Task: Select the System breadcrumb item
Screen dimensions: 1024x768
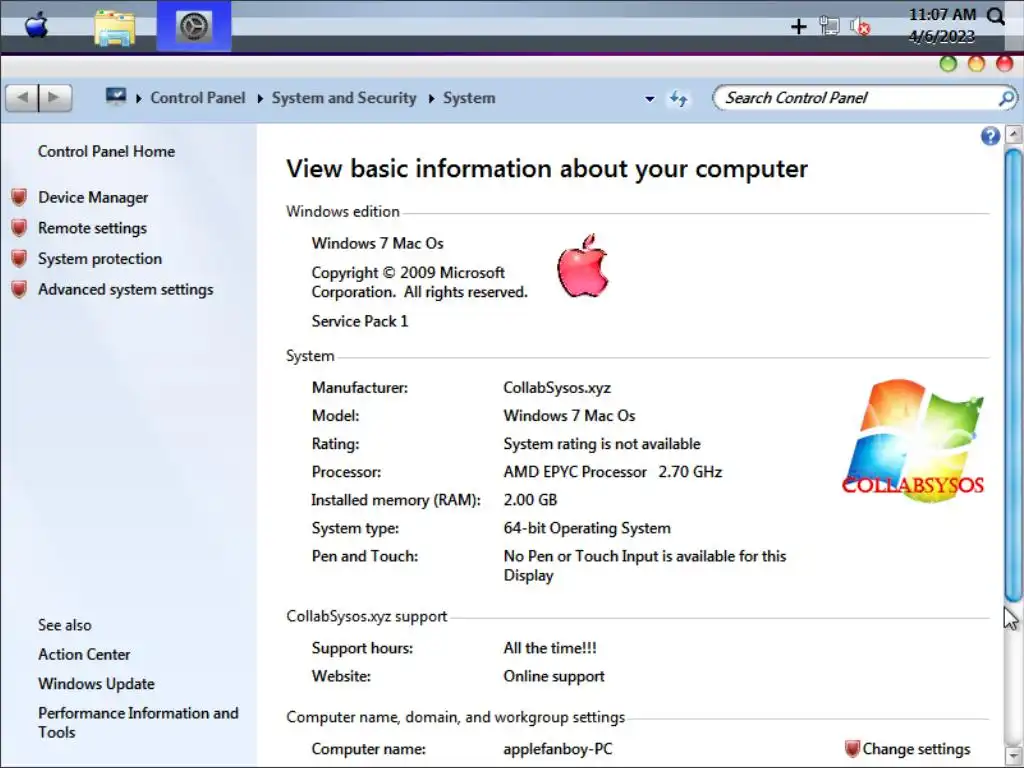Action: (469, 98)
